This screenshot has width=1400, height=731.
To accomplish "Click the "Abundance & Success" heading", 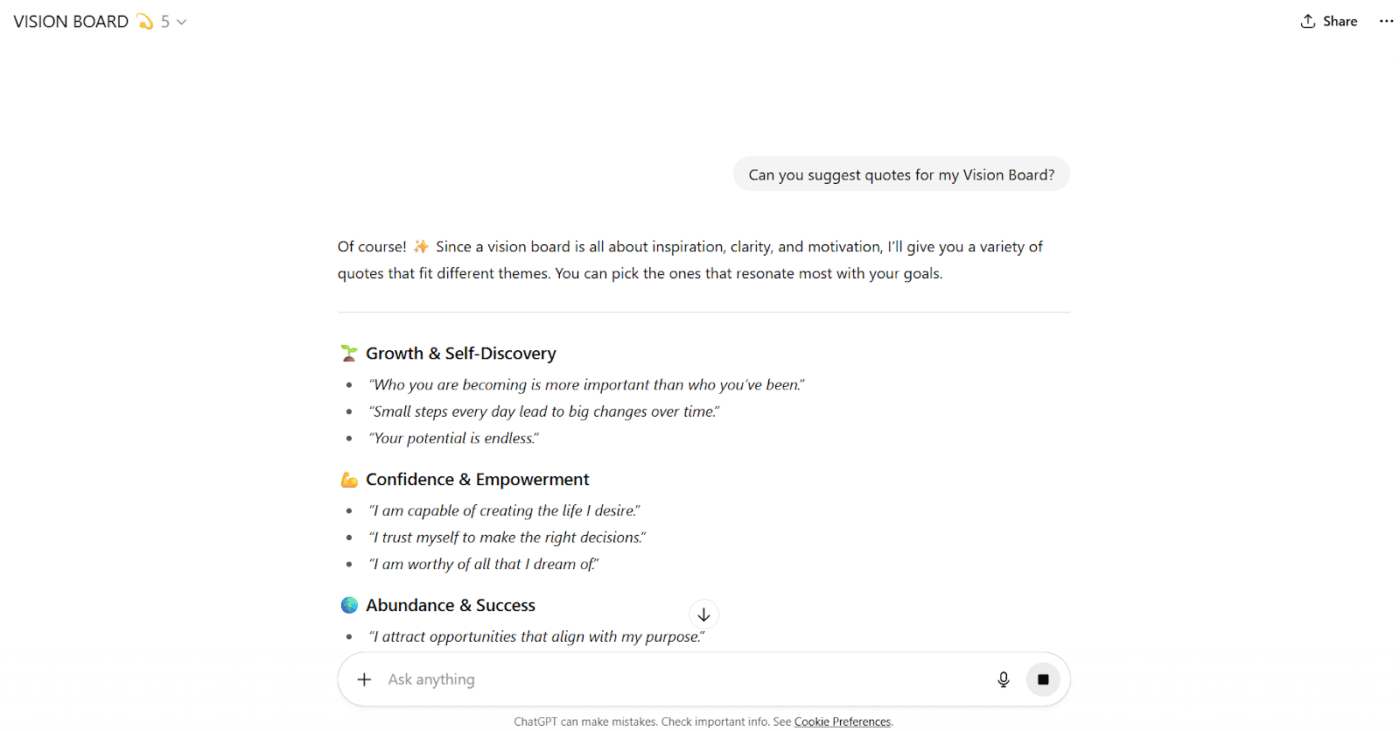I will [x=450, y=605].
